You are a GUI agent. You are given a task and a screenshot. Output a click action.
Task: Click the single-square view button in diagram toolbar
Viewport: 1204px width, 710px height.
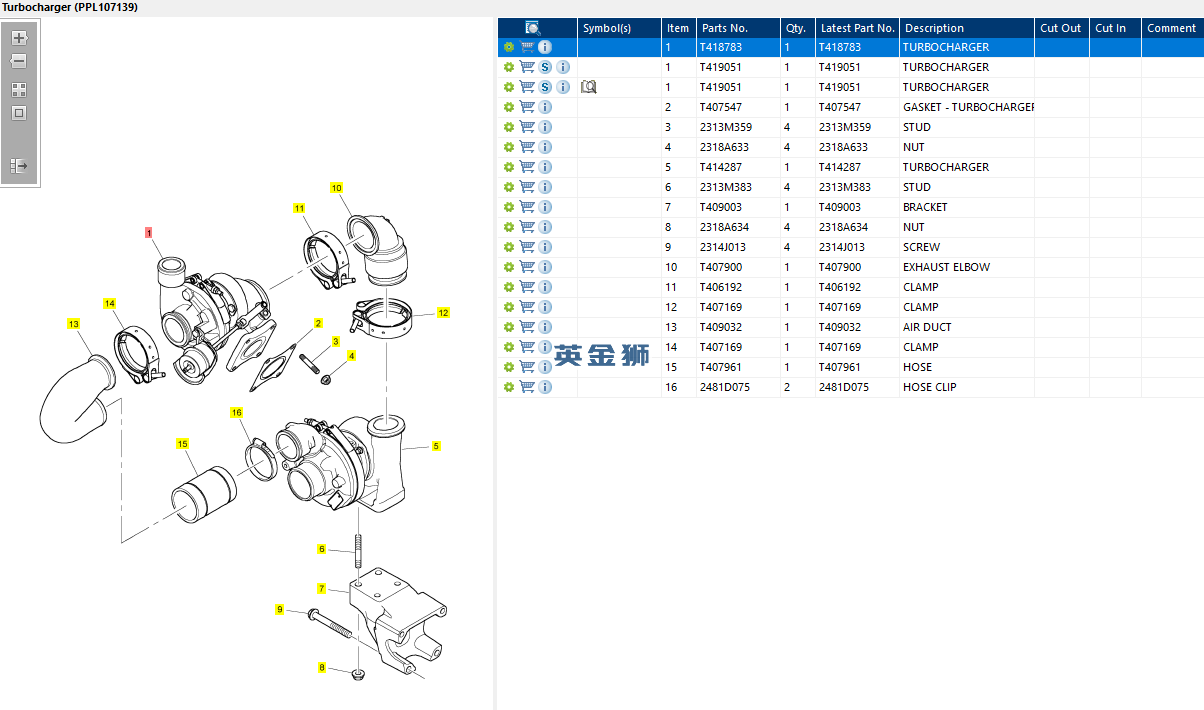[x=19, y=113]
